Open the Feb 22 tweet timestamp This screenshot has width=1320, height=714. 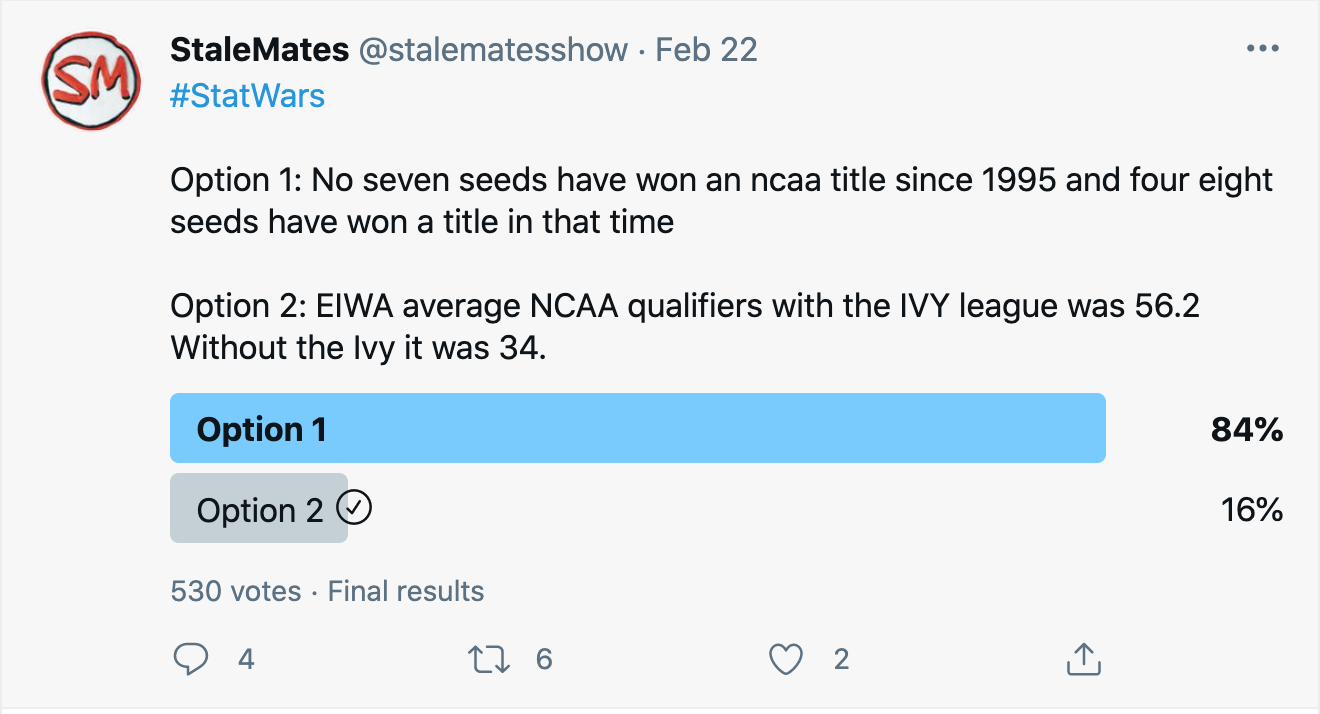[x=706, y=50]
